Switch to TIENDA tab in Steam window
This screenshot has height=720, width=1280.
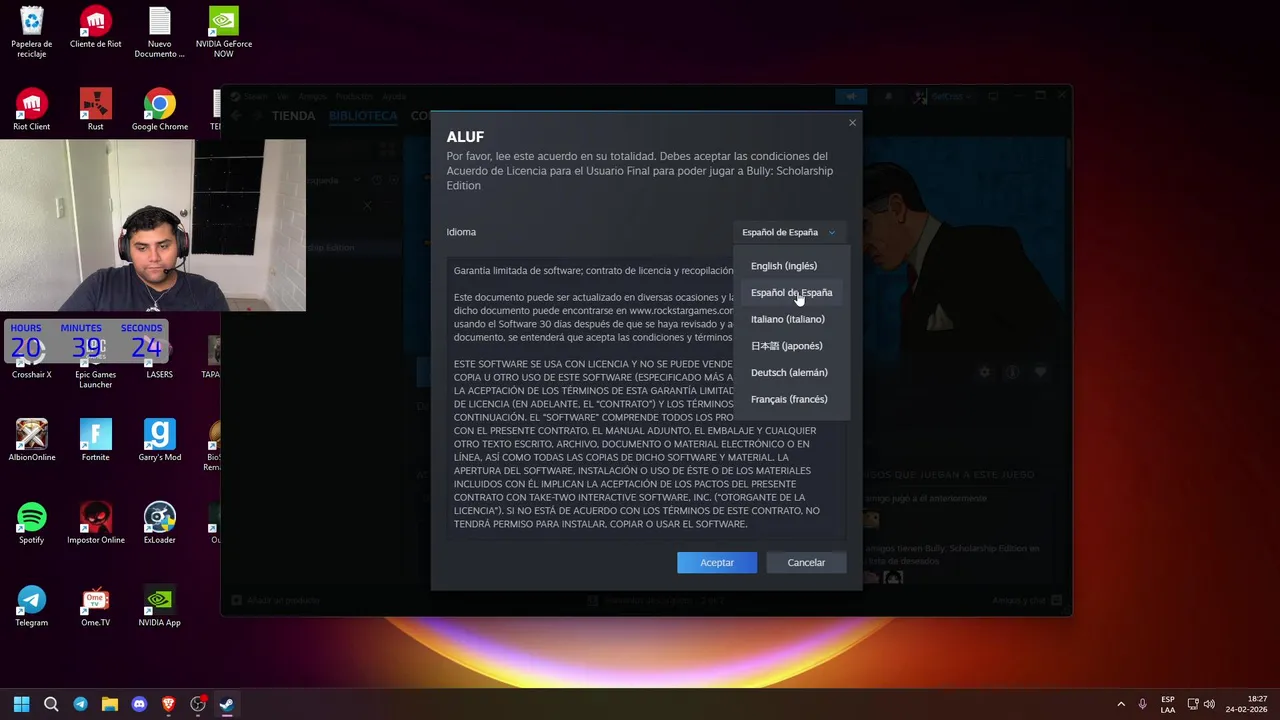(x=293, y=116)
